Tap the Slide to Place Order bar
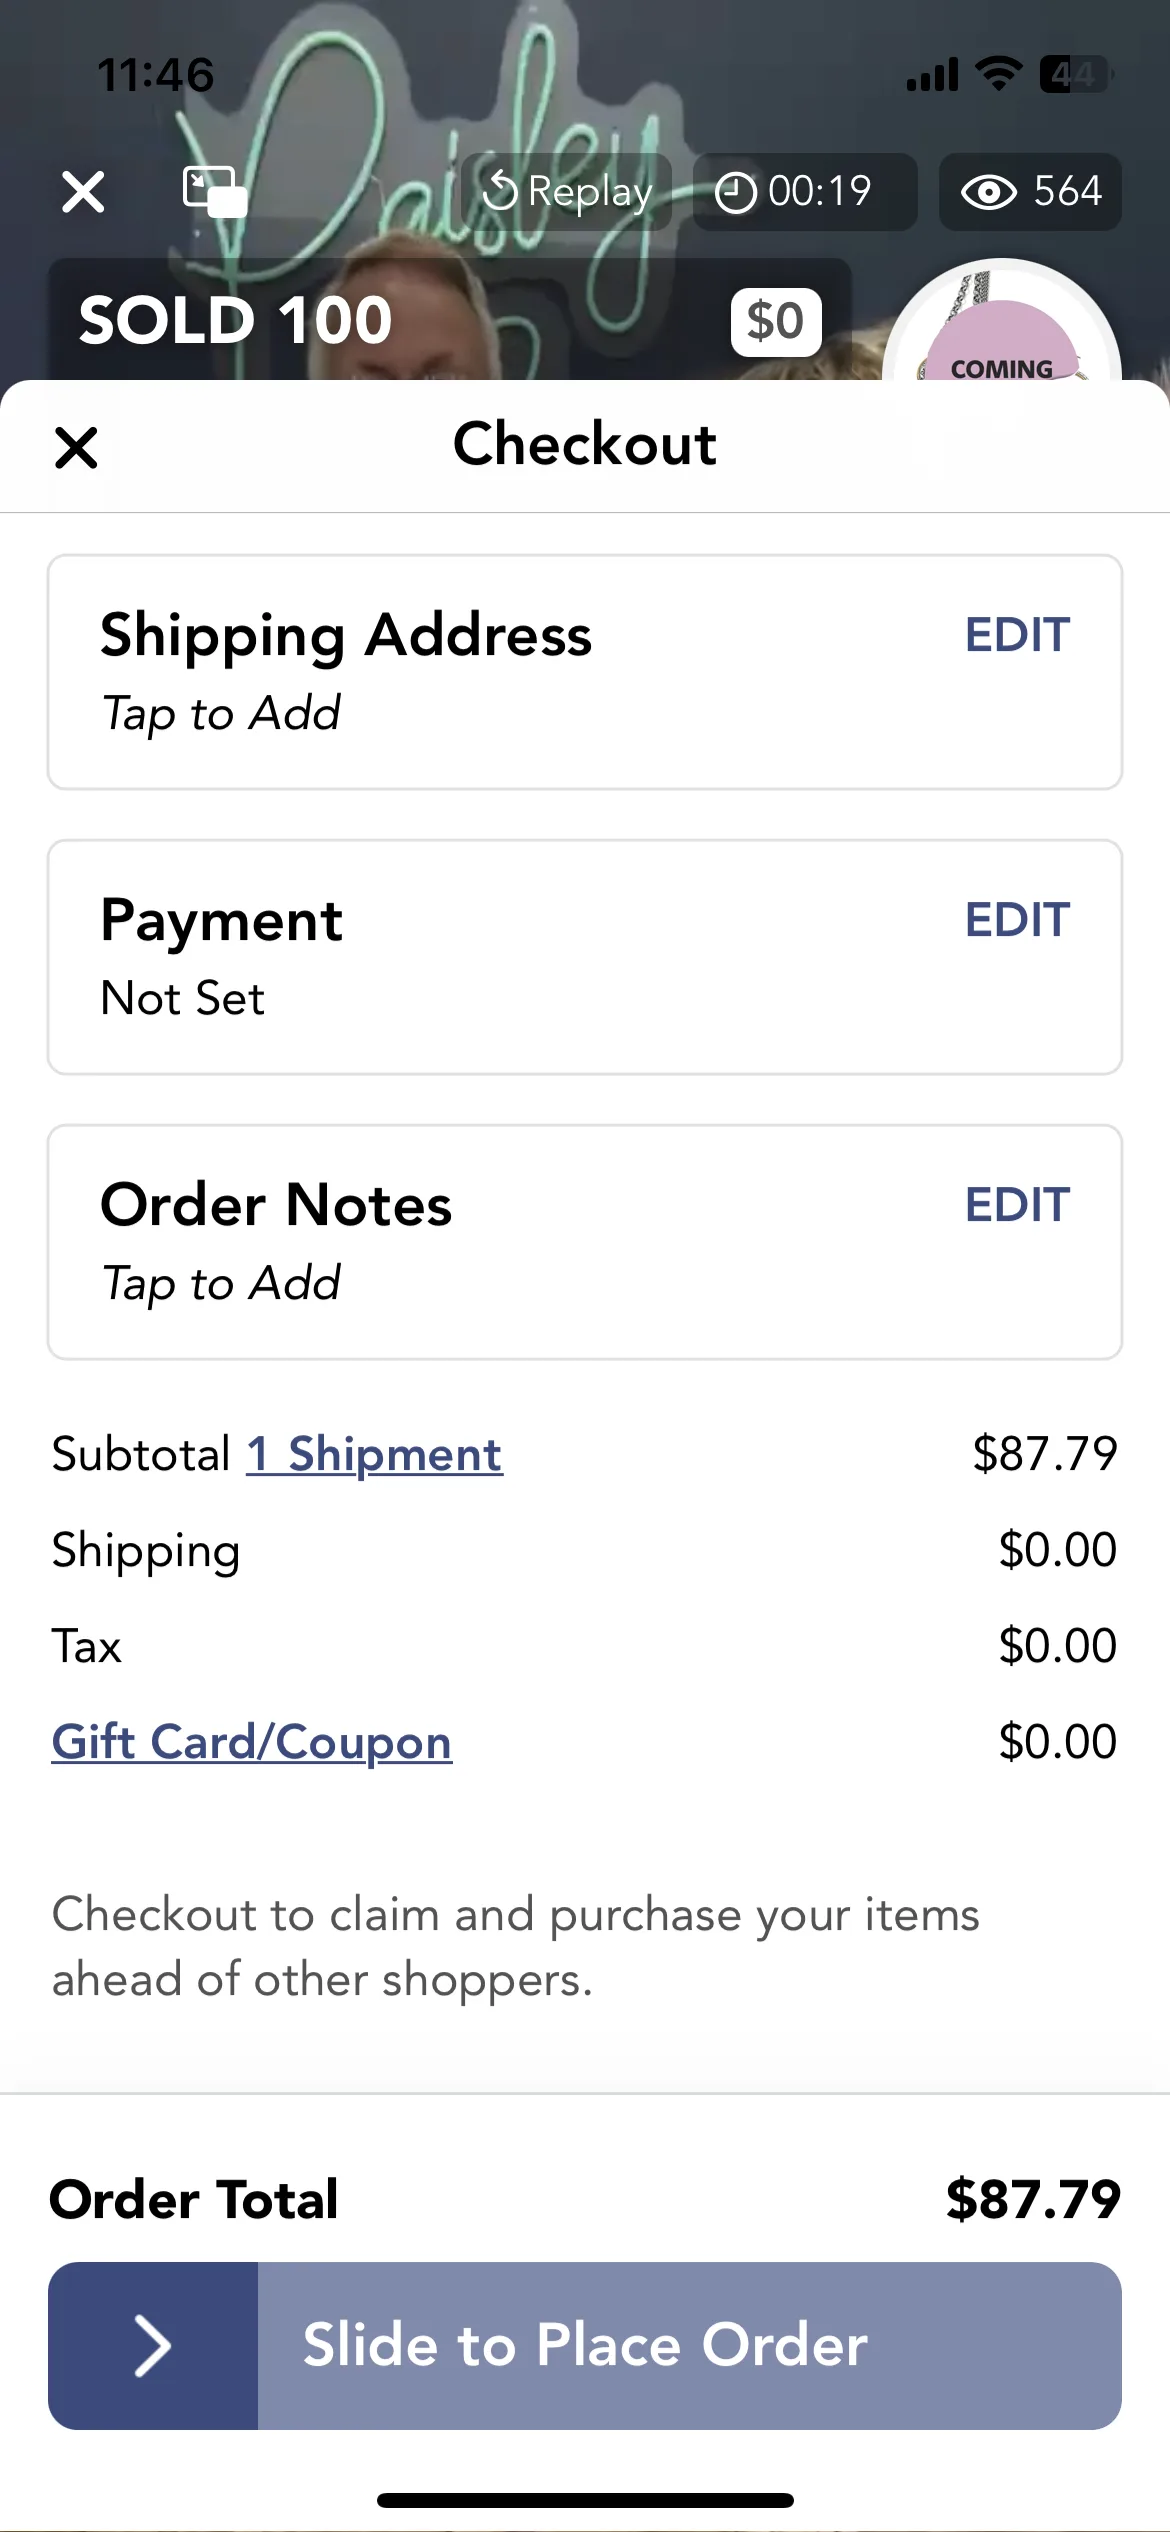The image size is (1170, 2532). click(x=585, y=2346)
